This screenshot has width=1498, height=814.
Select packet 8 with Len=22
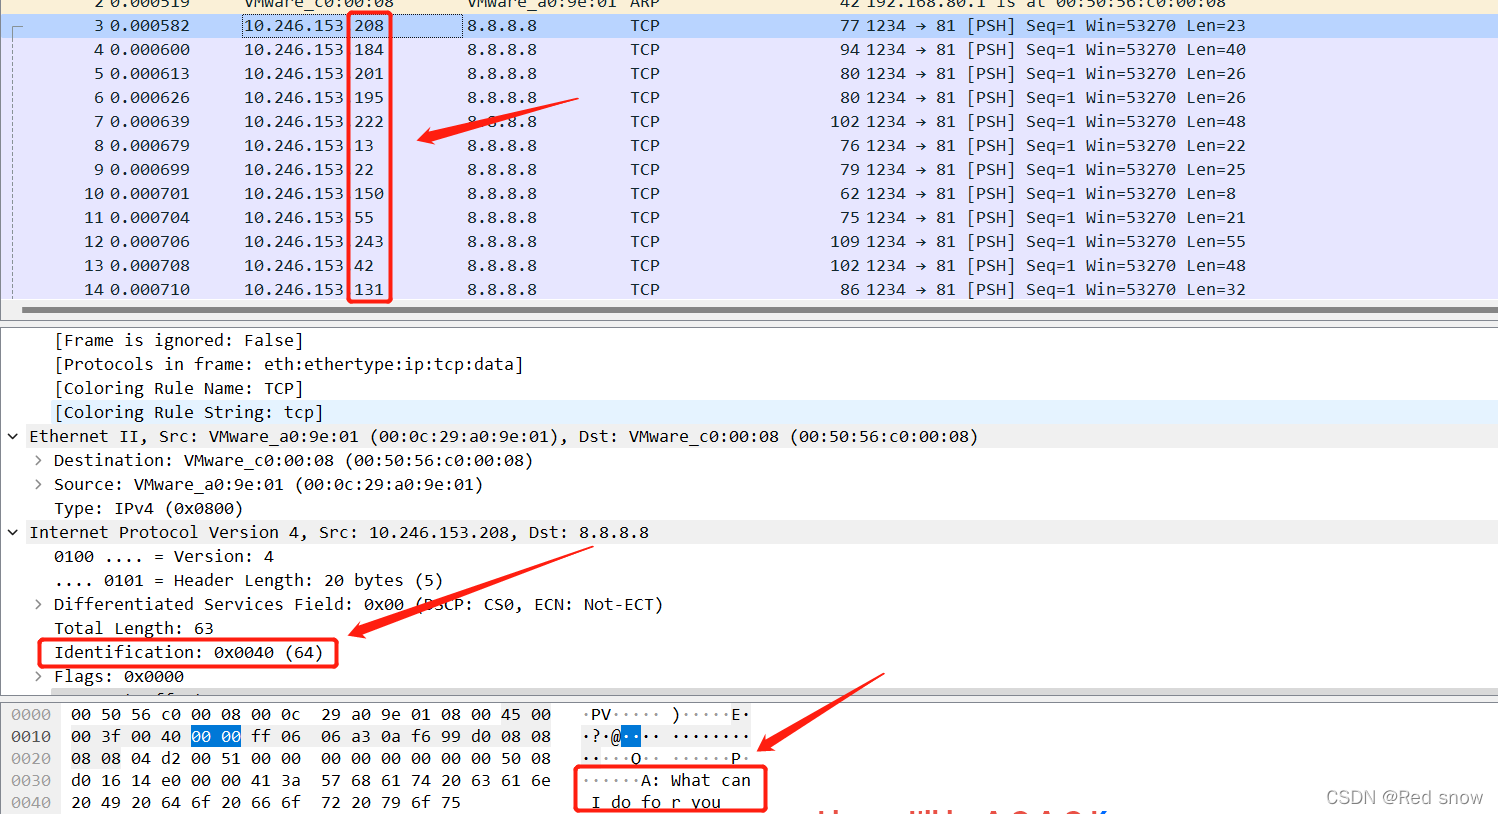pyautogui.click(x=749, y=146)
